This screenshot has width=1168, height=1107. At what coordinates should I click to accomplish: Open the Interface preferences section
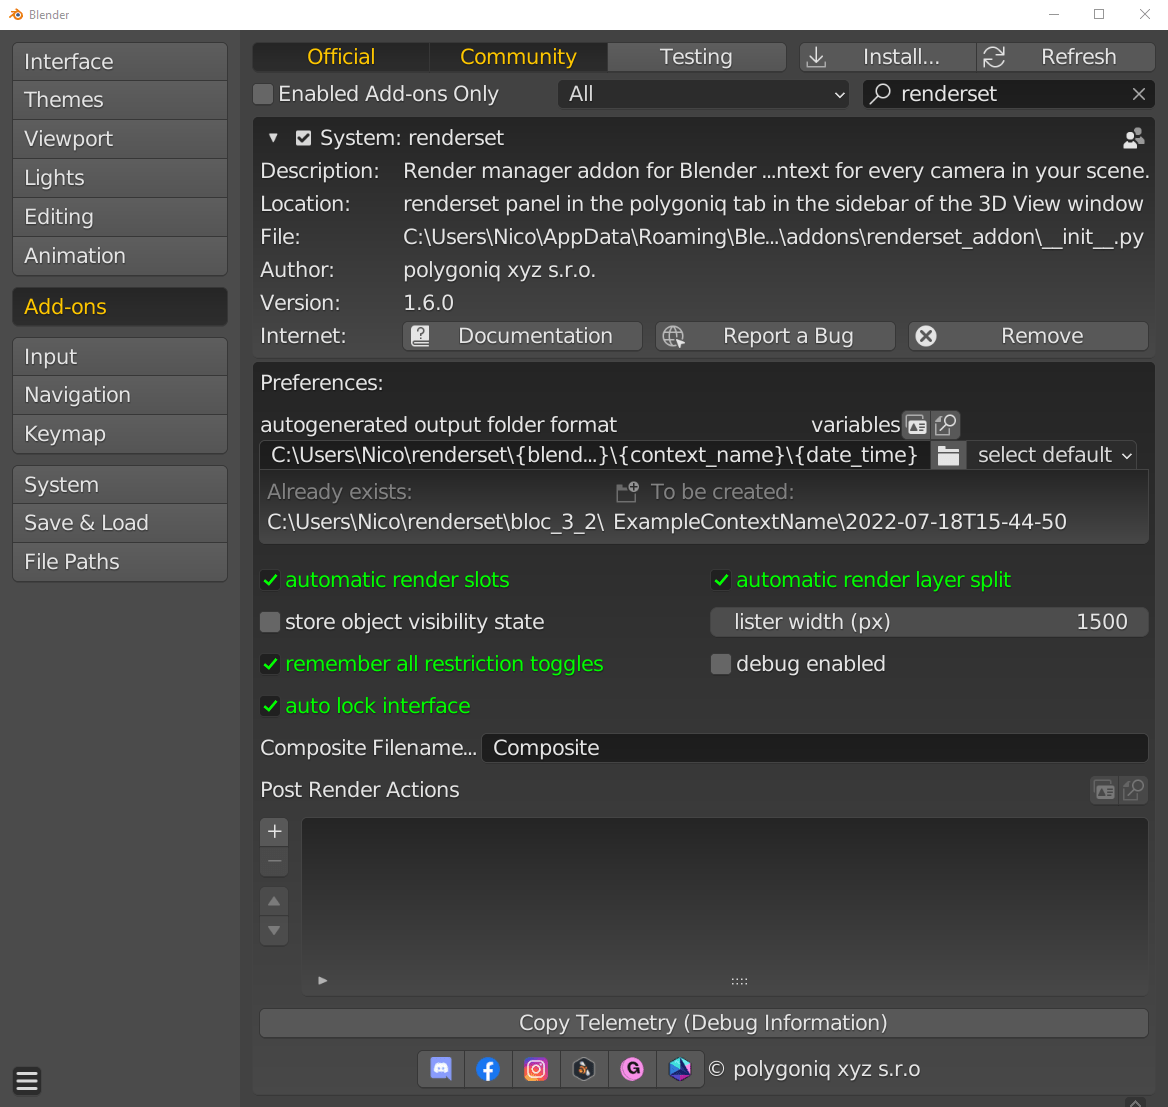(120, 62)
